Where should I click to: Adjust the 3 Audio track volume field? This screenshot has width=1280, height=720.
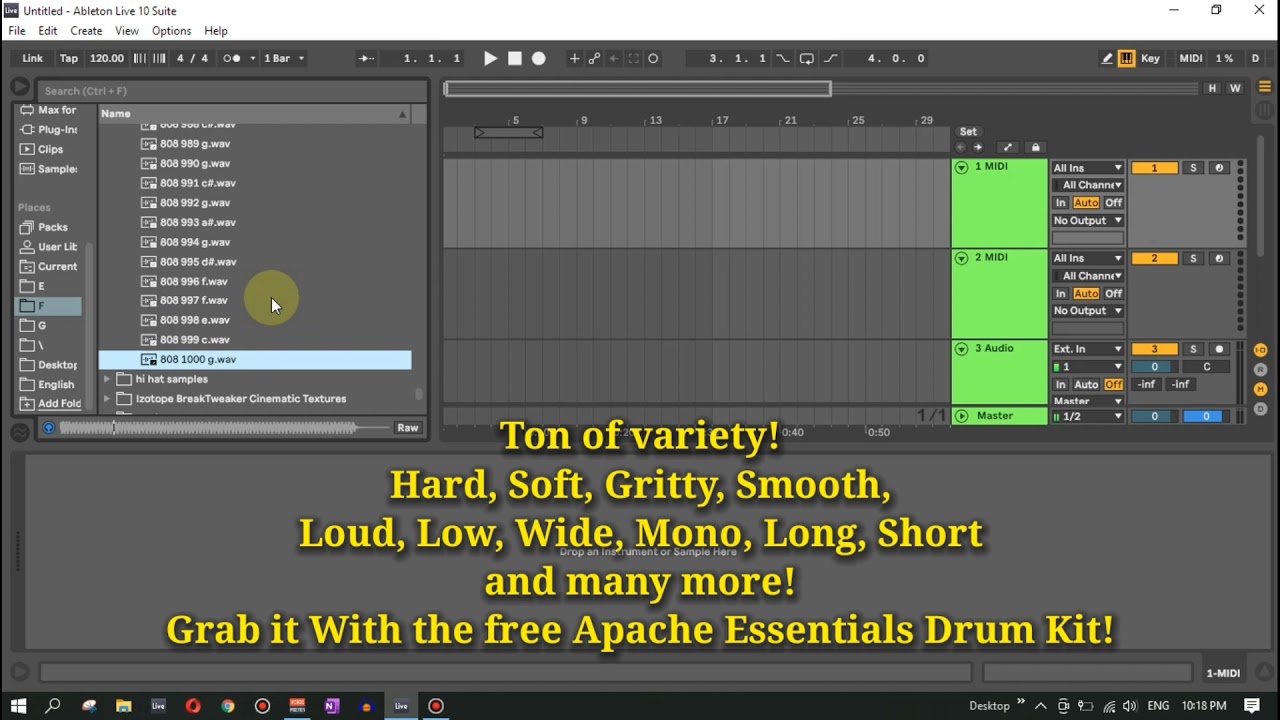point(1154,367)
